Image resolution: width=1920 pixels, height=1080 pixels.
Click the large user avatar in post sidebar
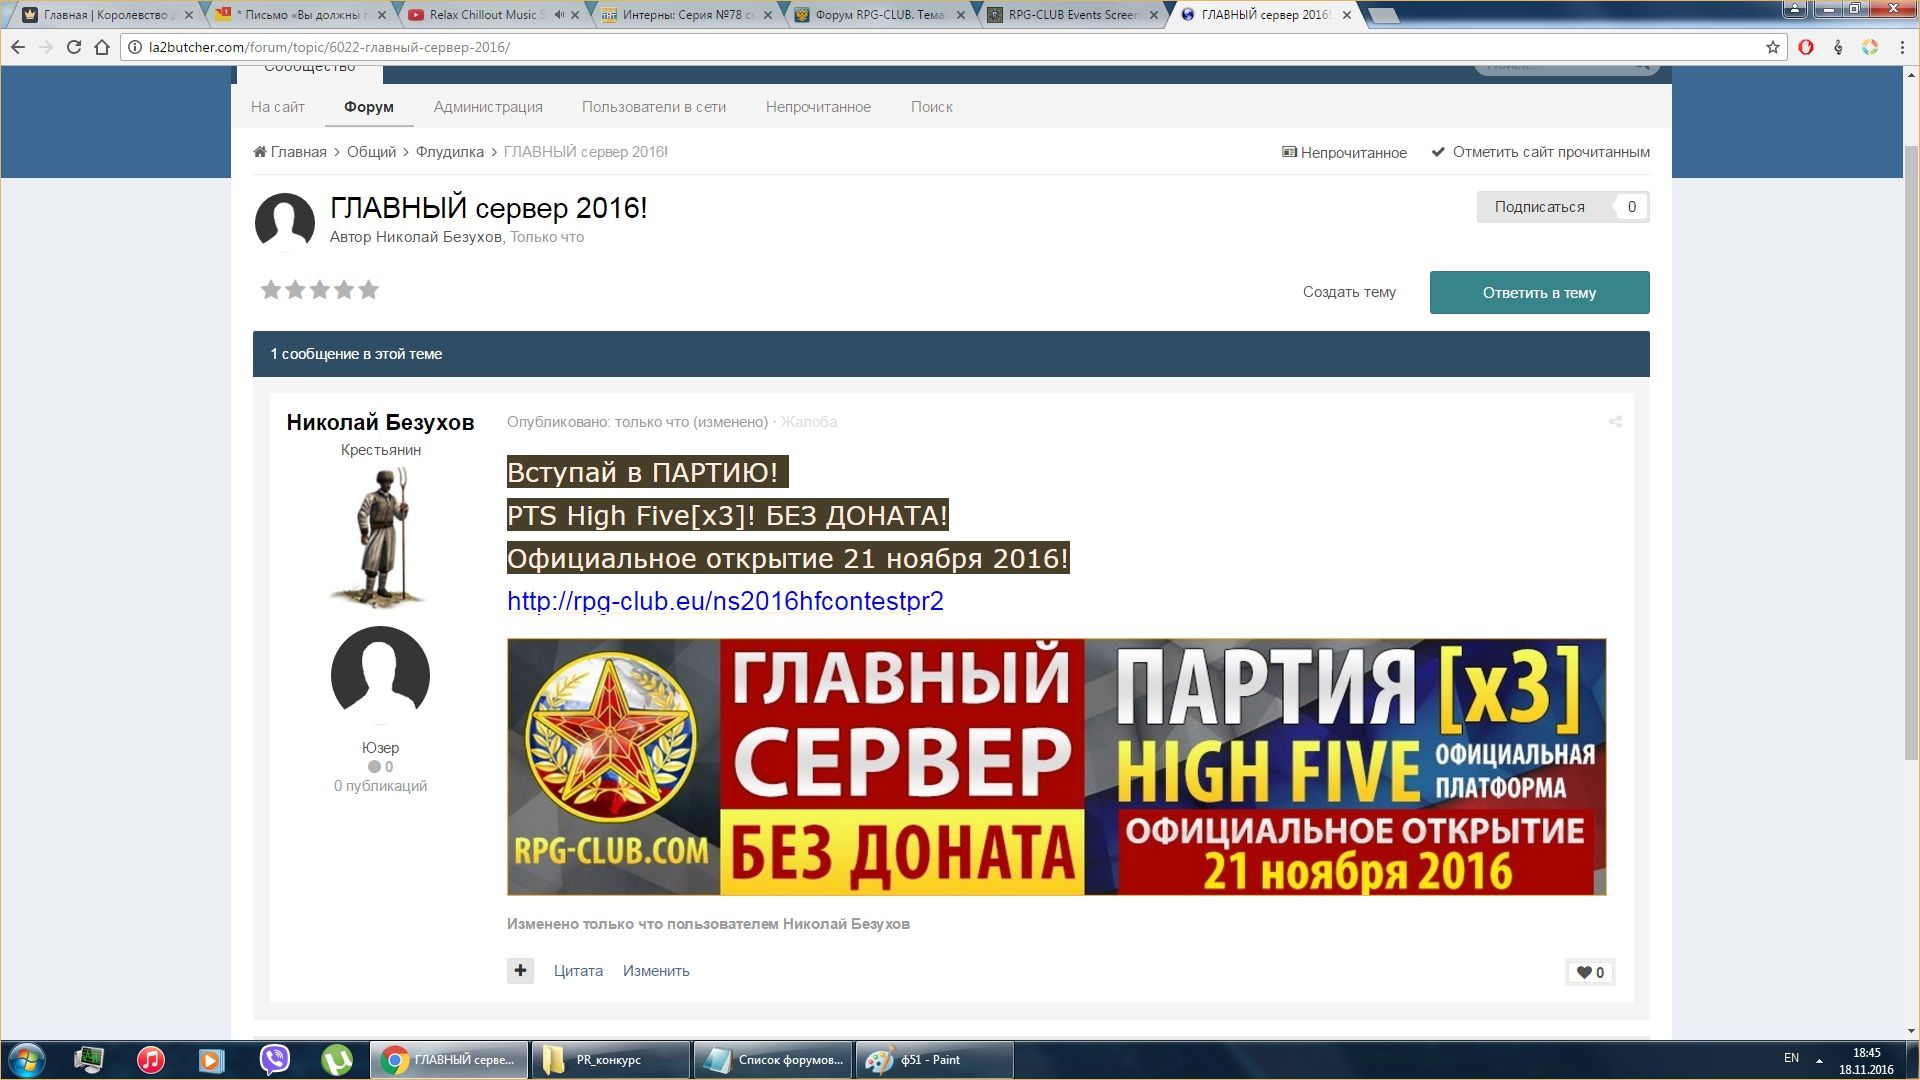(x=380, y=675)
